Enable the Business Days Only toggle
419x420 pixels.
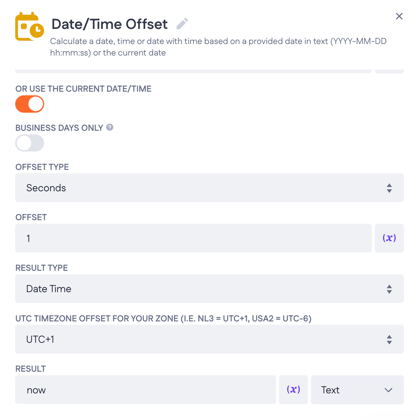tap(30, 143)
